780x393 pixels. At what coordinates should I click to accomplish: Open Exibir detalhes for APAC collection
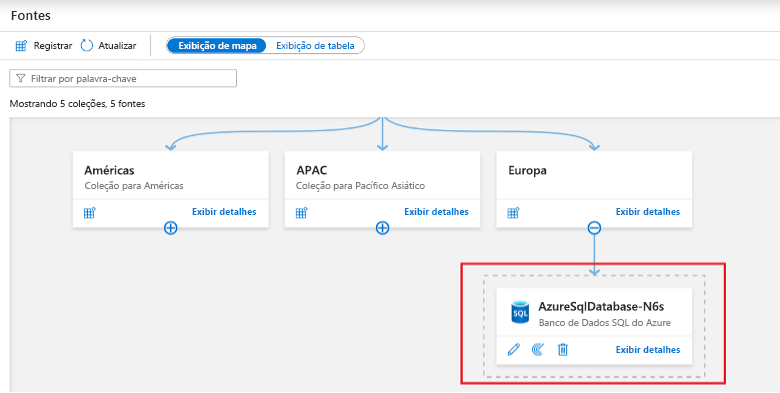click(436, 212)
